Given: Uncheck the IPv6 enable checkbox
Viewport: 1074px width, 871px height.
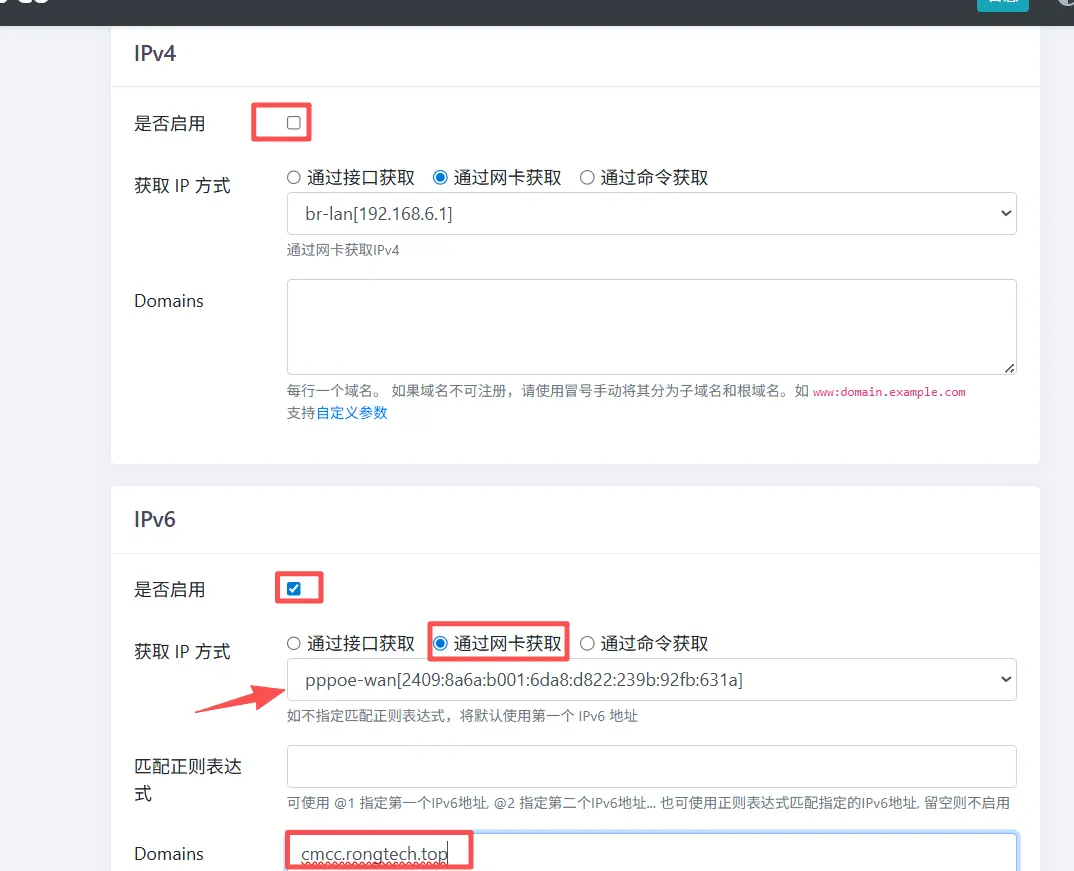Looking at the screenshot, I should [293, 589].
